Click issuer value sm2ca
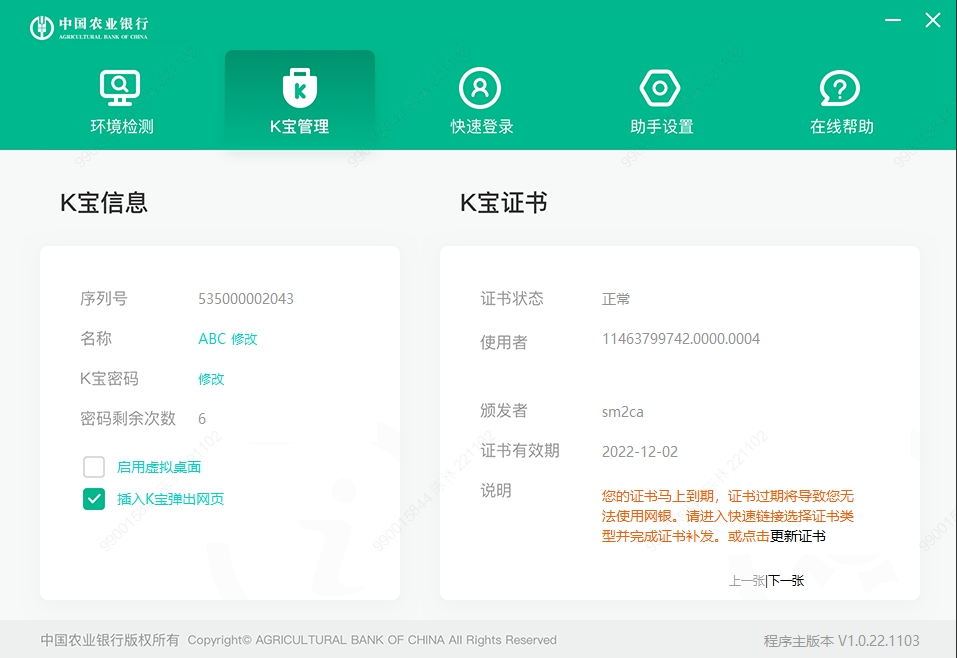Viewport: 957px width, 658px height. tap(623, 412)
